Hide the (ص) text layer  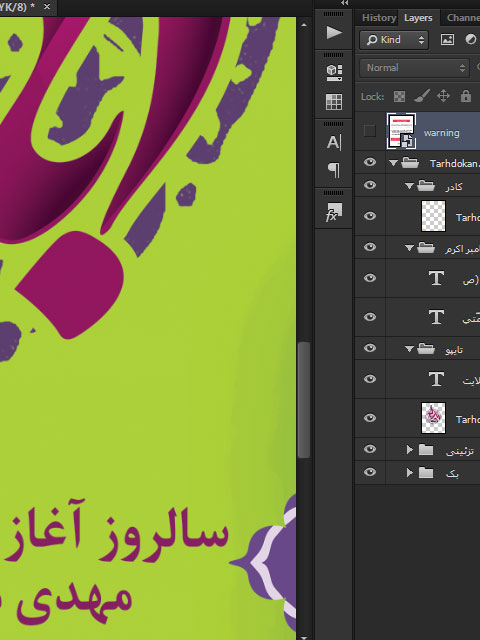coord(370,278)
